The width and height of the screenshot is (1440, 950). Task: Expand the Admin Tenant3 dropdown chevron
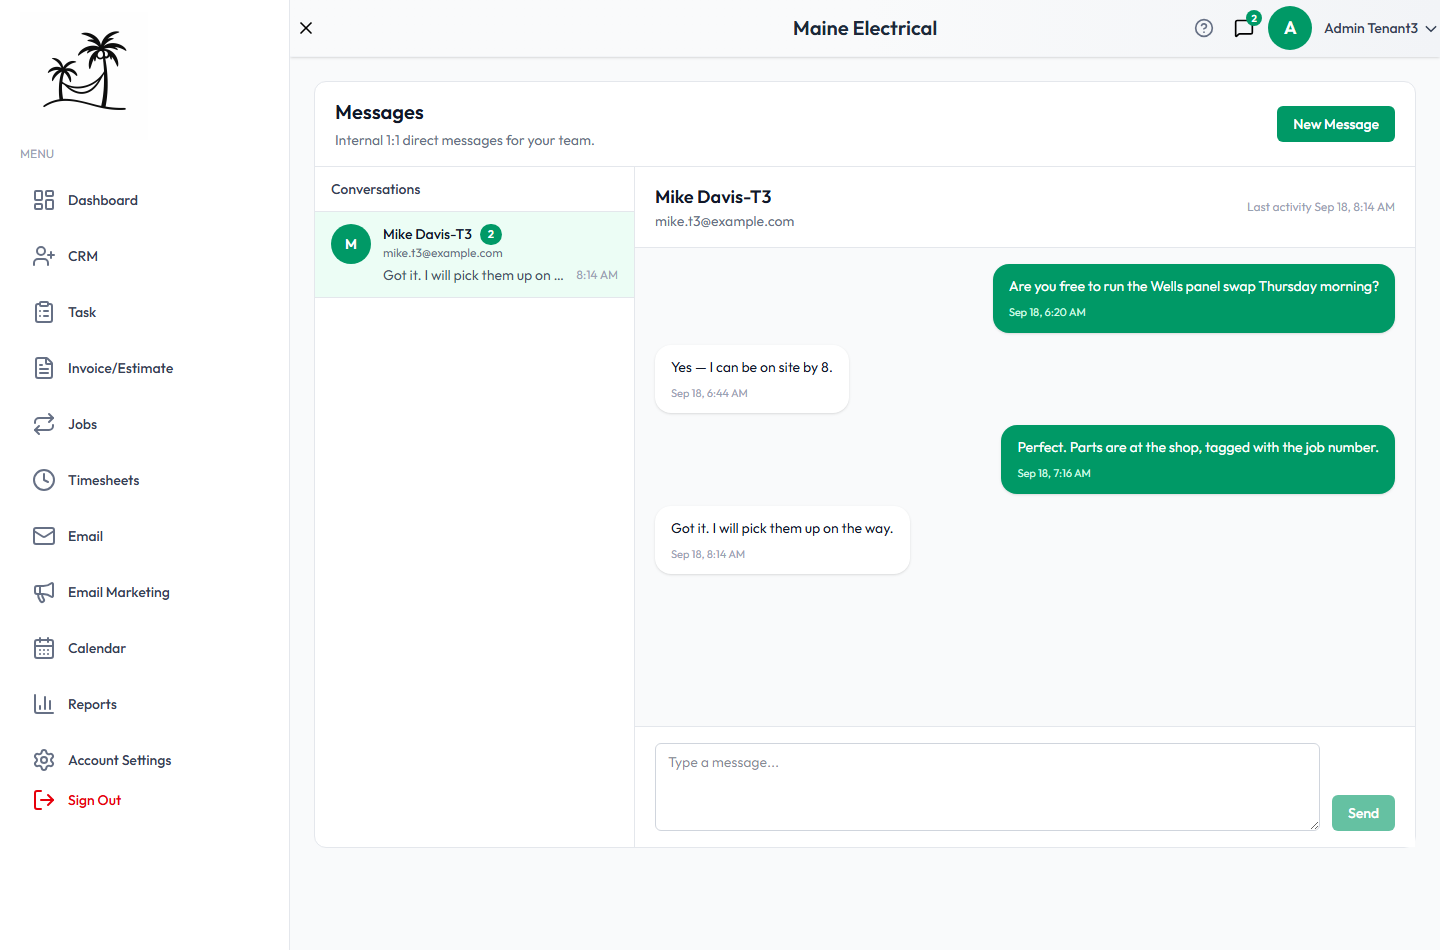pyautogui.click(x=1431, y=29)
